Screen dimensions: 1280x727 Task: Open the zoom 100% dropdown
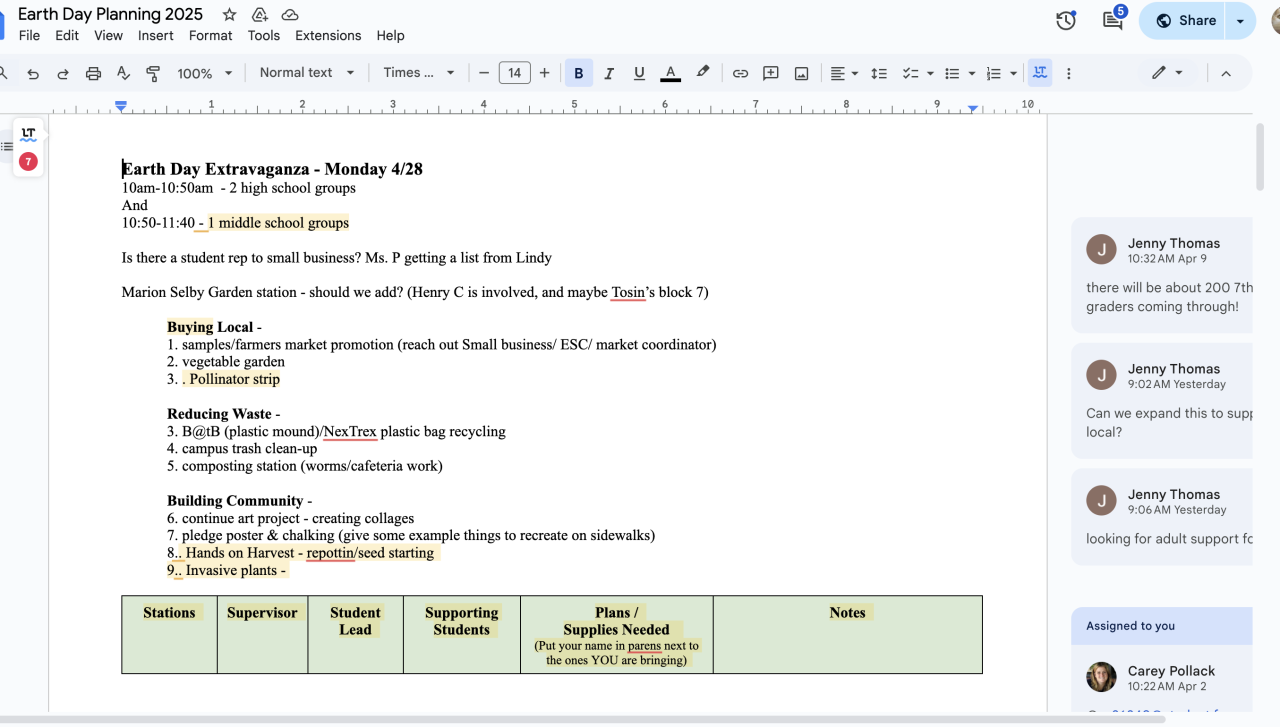tap(204, 73)
